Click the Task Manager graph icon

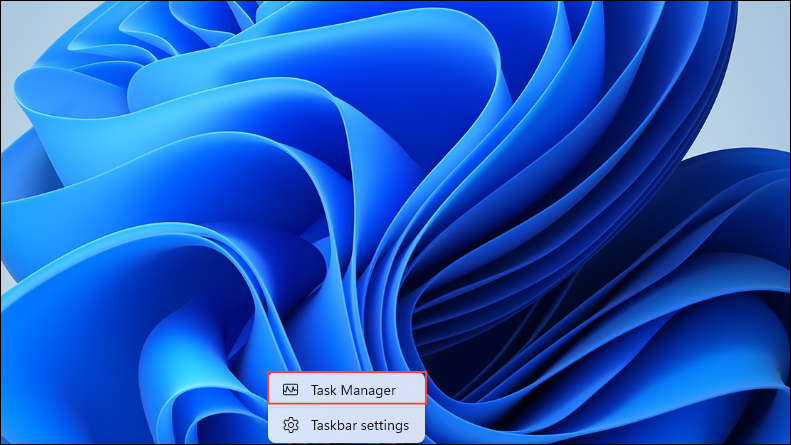pos(291,390)
